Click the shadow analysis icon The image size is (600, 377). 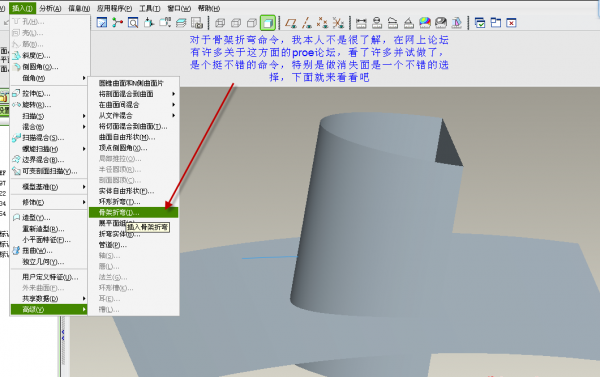[457, 23]
